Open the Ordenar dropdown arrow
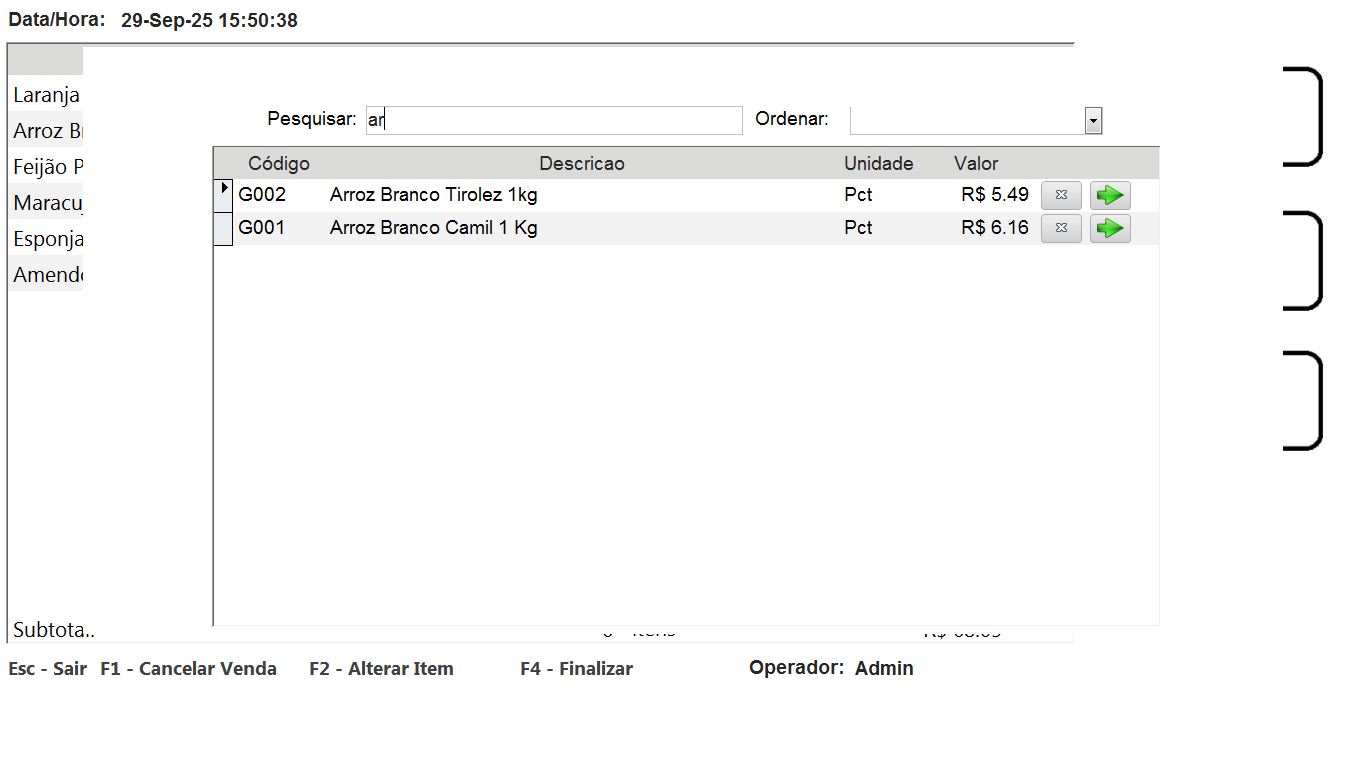 (1093, 120)
